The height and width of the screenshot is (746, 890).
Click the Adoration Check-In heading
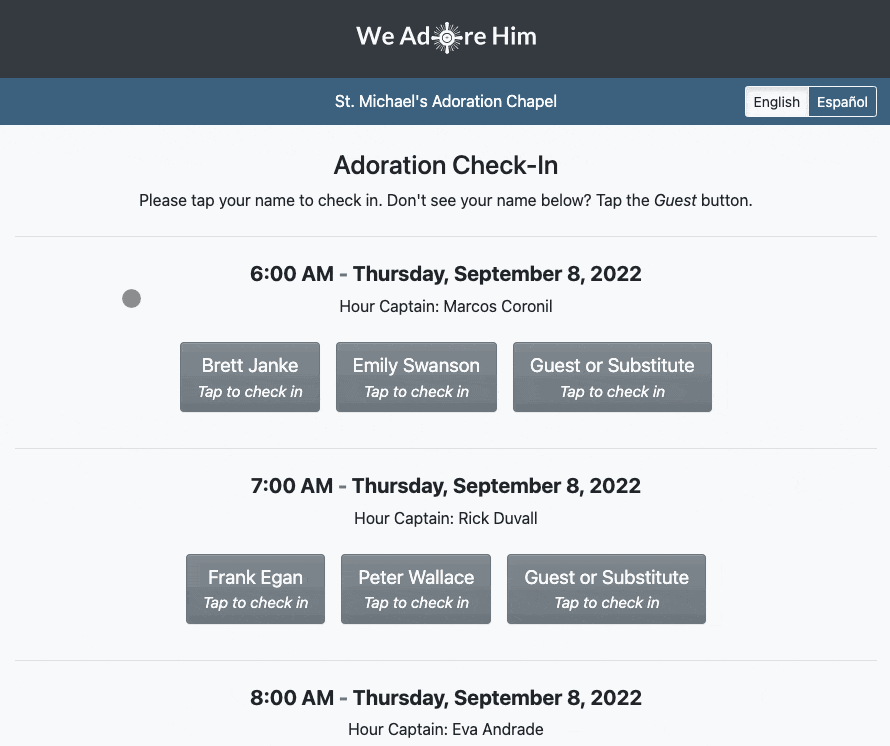[x=445, y=165]
